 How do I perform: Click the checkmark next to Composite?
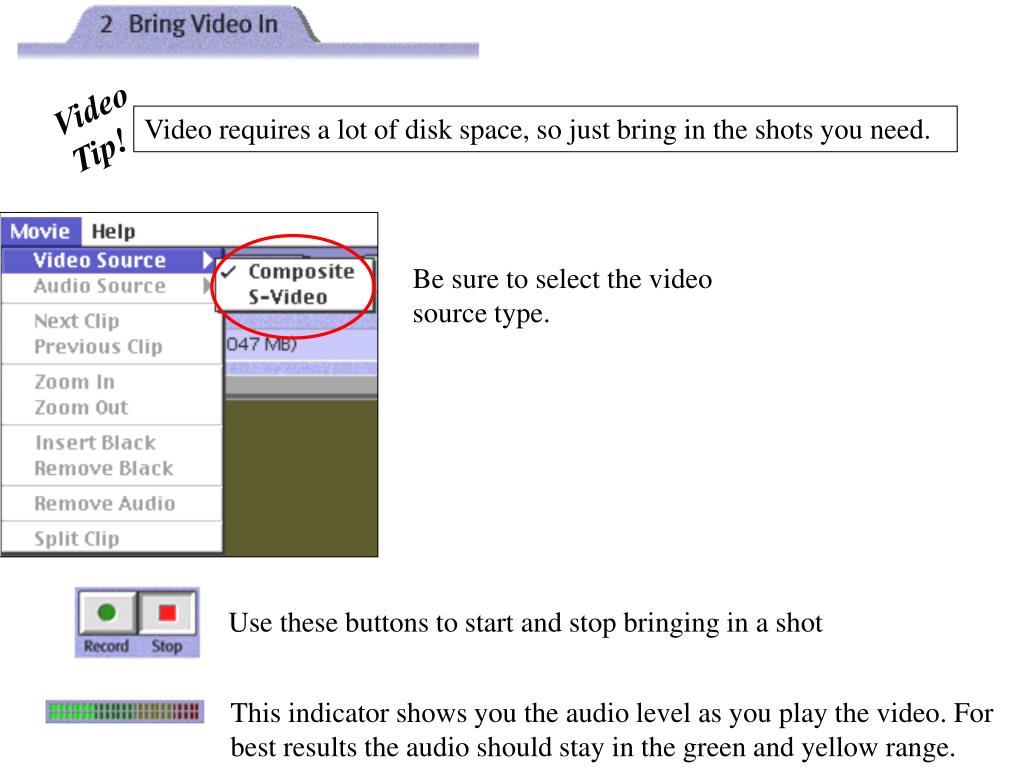coord(229,271)
